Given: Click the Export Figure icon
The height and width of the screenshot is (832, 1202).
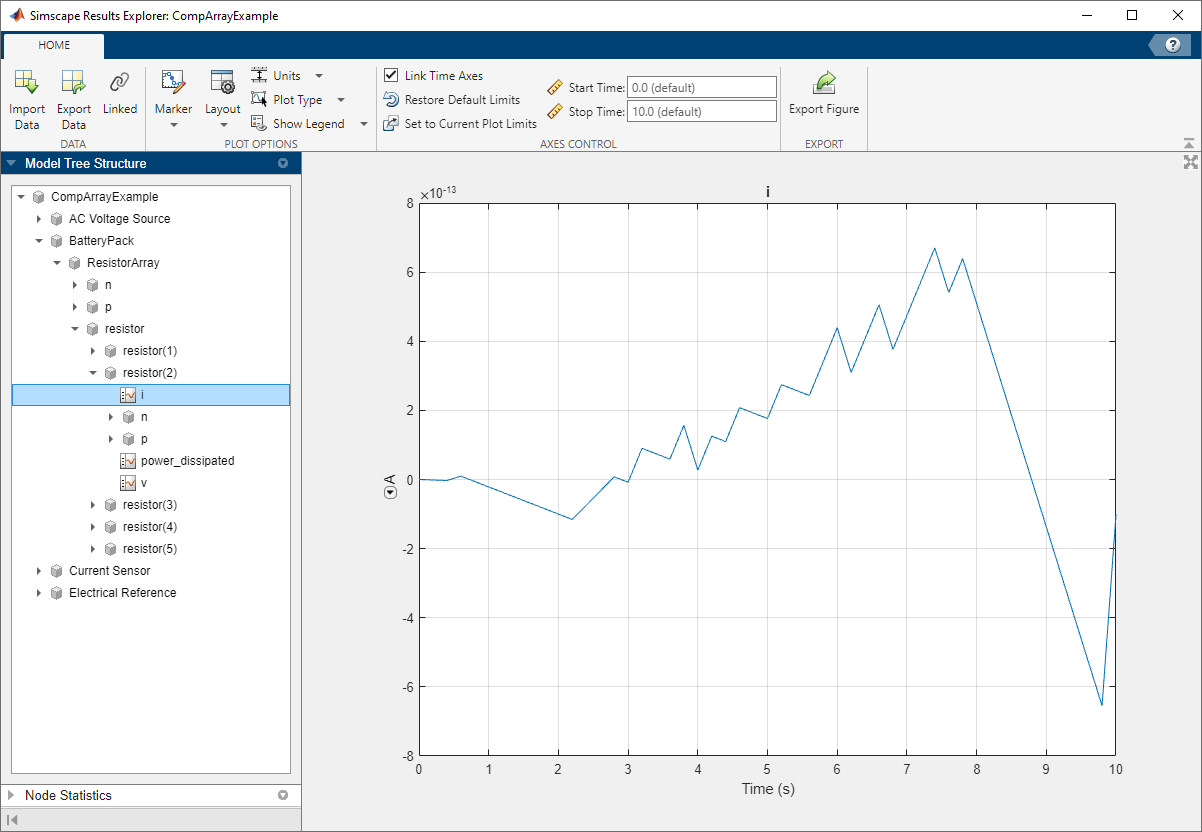Looking at the screenshot, I should 824,84.
